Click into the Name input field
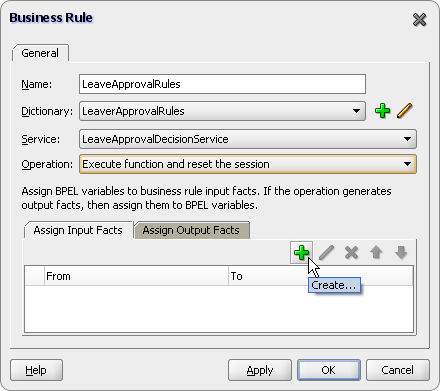The image size is (440, 391). pos(222,84)
